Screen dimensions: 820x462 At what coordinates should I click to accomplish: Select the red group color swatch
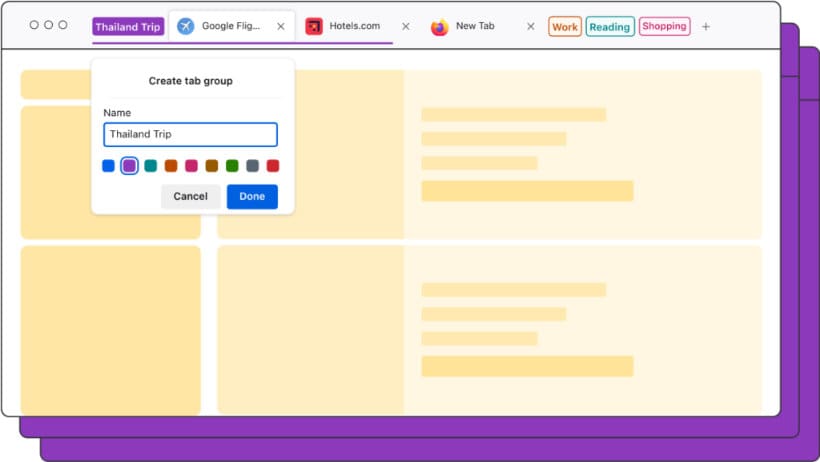(x=273, y=166)
